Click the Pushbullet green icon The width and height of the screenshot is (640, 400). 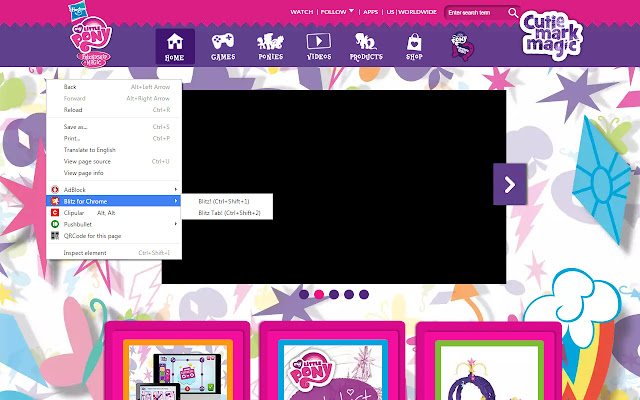point(55,224)
